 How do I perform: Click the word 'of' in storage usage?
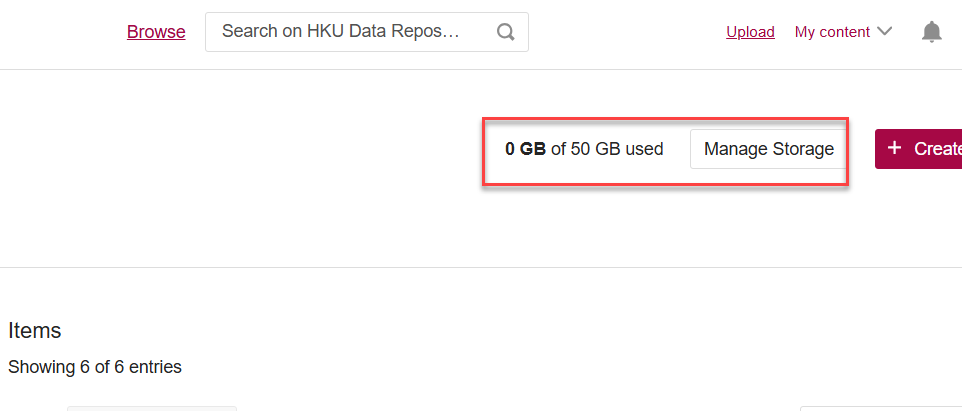point(558,149)
